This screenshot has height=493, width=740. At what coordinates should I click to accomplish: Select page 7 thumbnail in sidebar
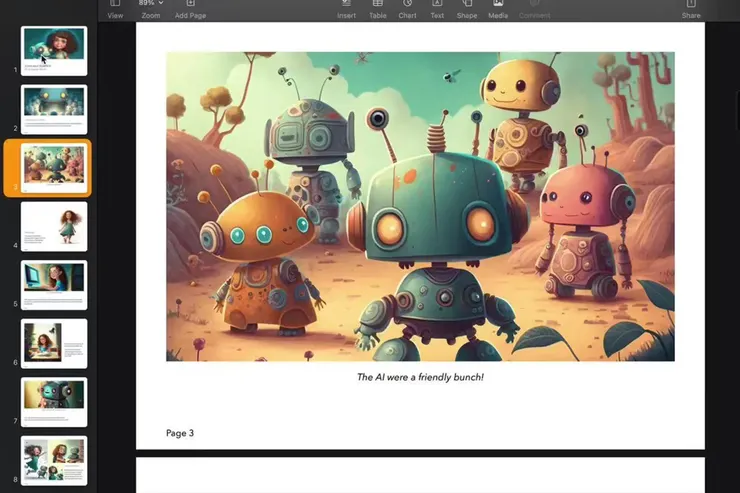(54, 402)
